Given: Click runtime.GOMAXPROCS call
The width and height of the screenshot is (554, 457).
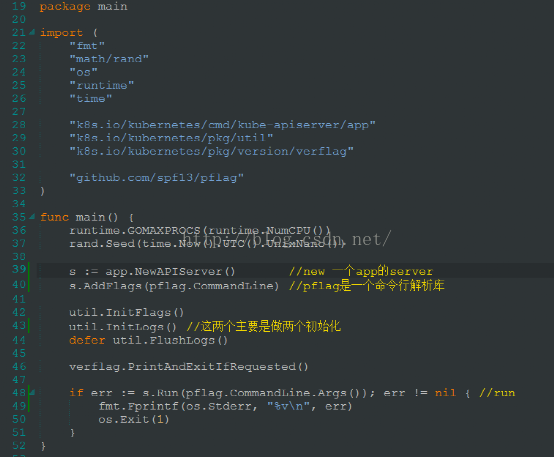Looking at the screenshot, I should (200, 230).
